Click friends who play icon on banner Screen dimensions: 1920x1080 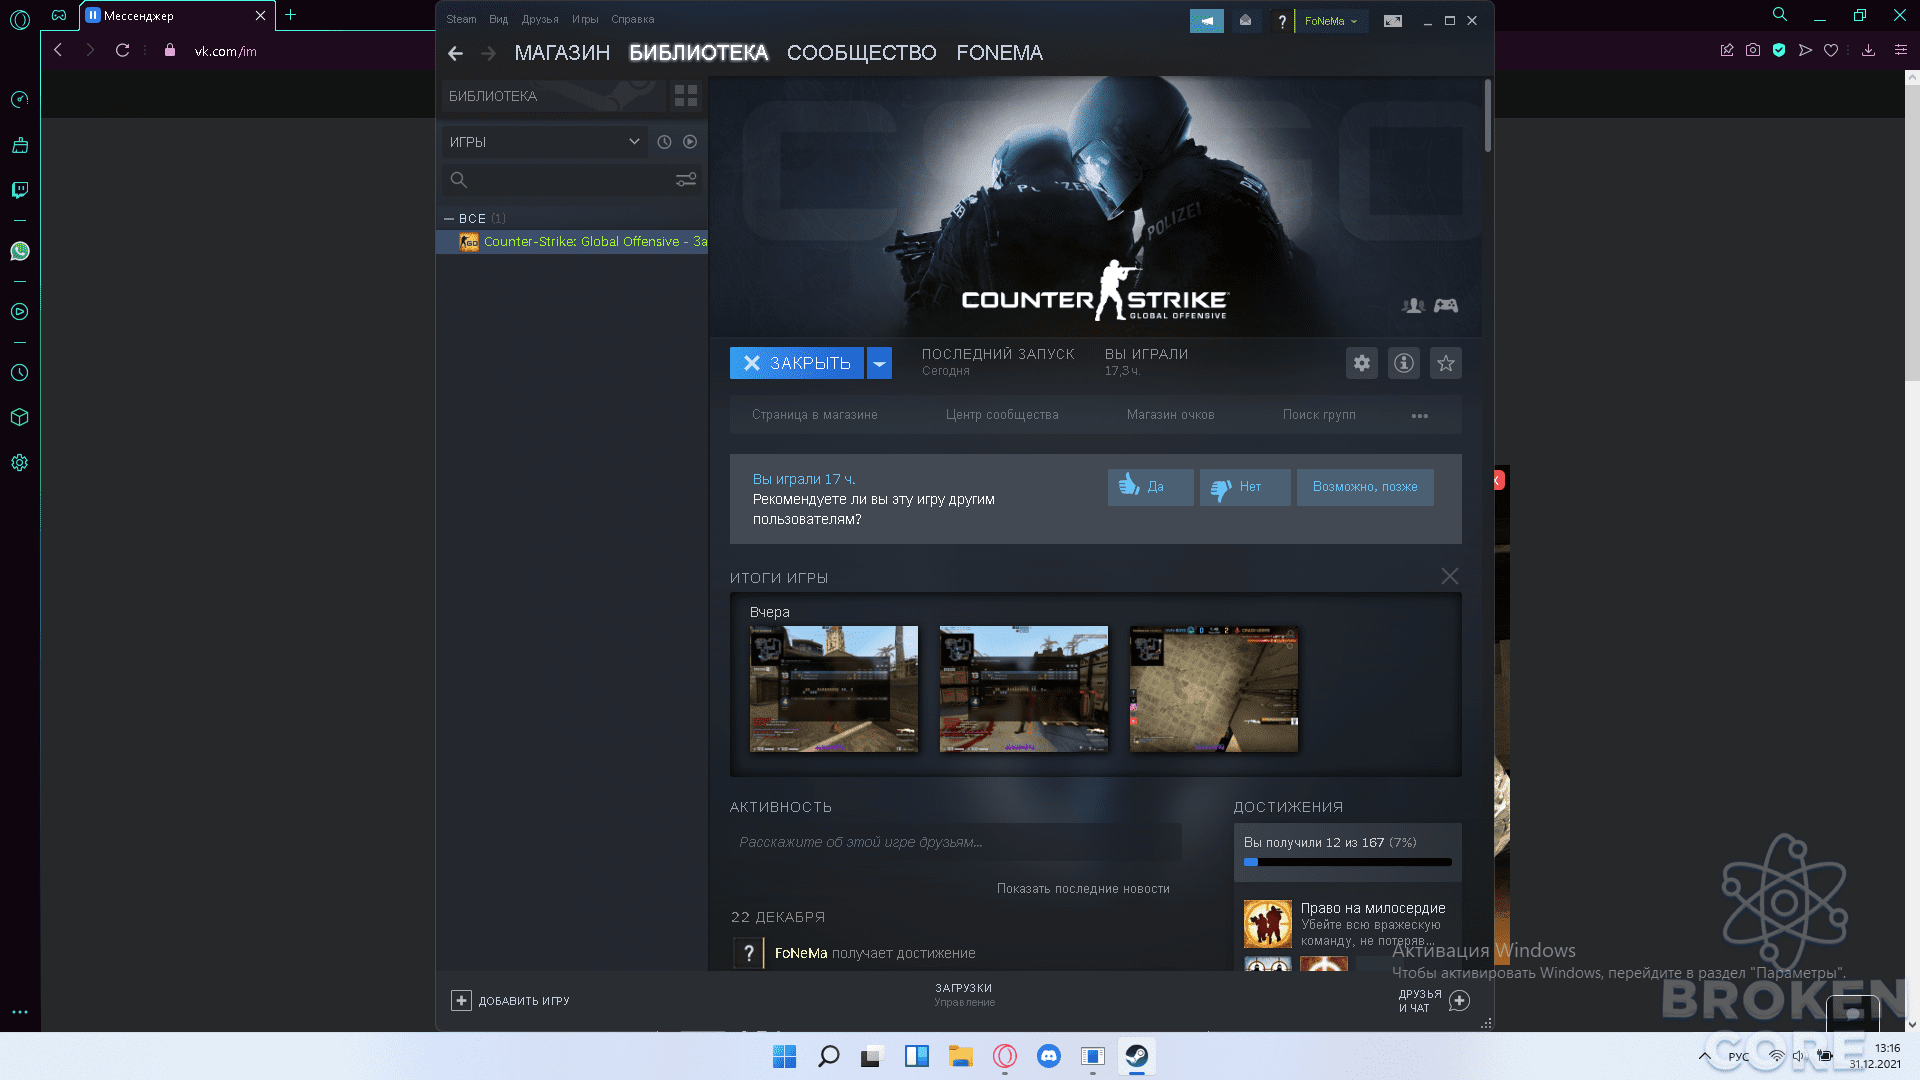(1413, 306)
